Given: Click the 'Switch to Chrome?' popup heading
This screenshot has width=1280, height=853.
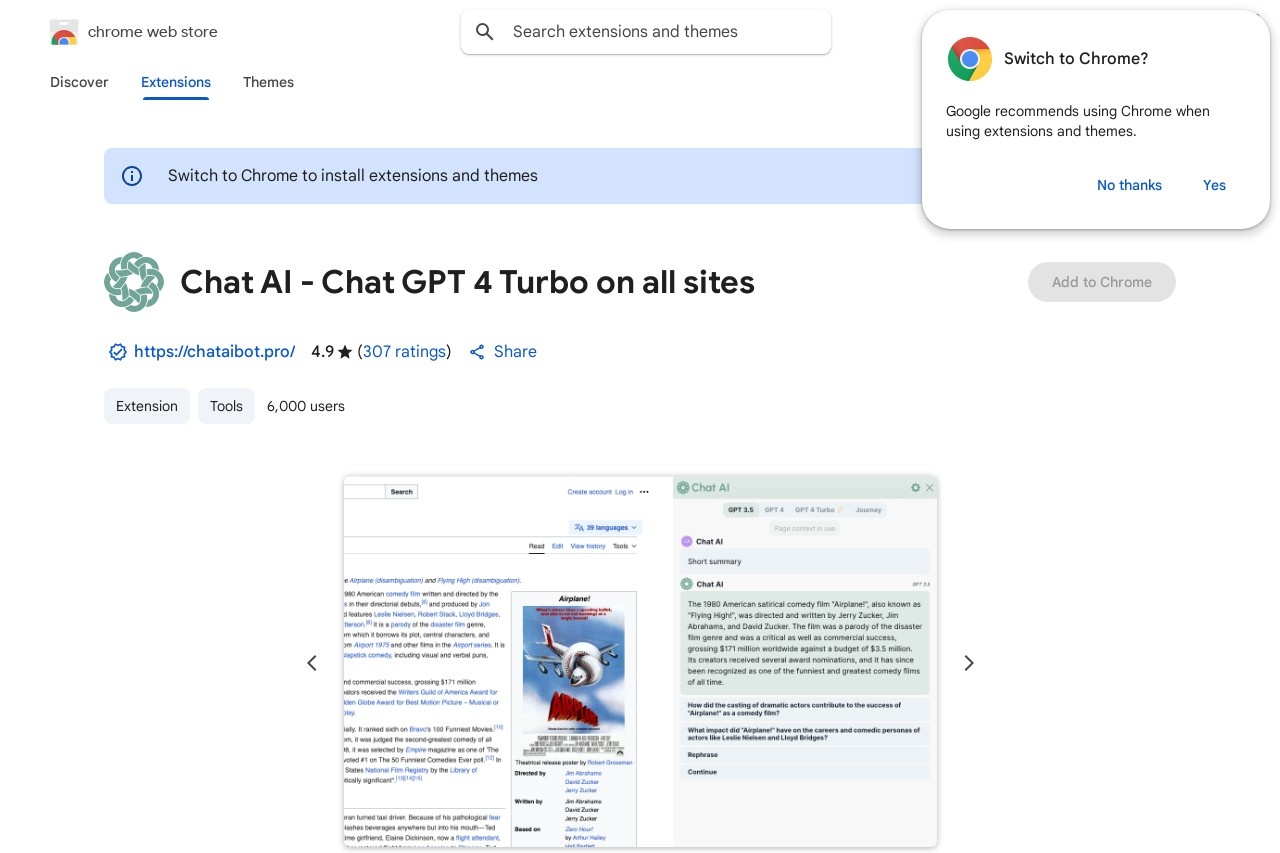Looking at the screenshot, I should click(x=1076, y=59).
